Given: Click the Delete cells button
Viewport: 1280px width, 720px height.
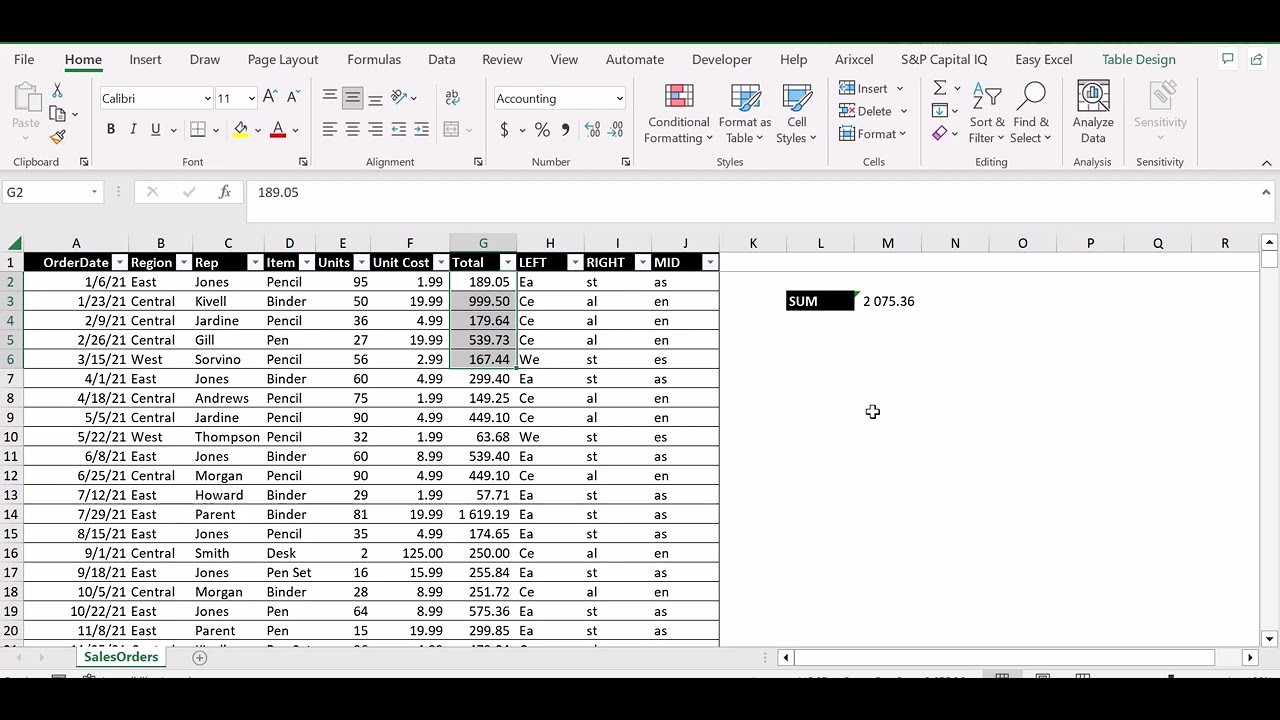Looking at the screenshot, I should [873, 111].
